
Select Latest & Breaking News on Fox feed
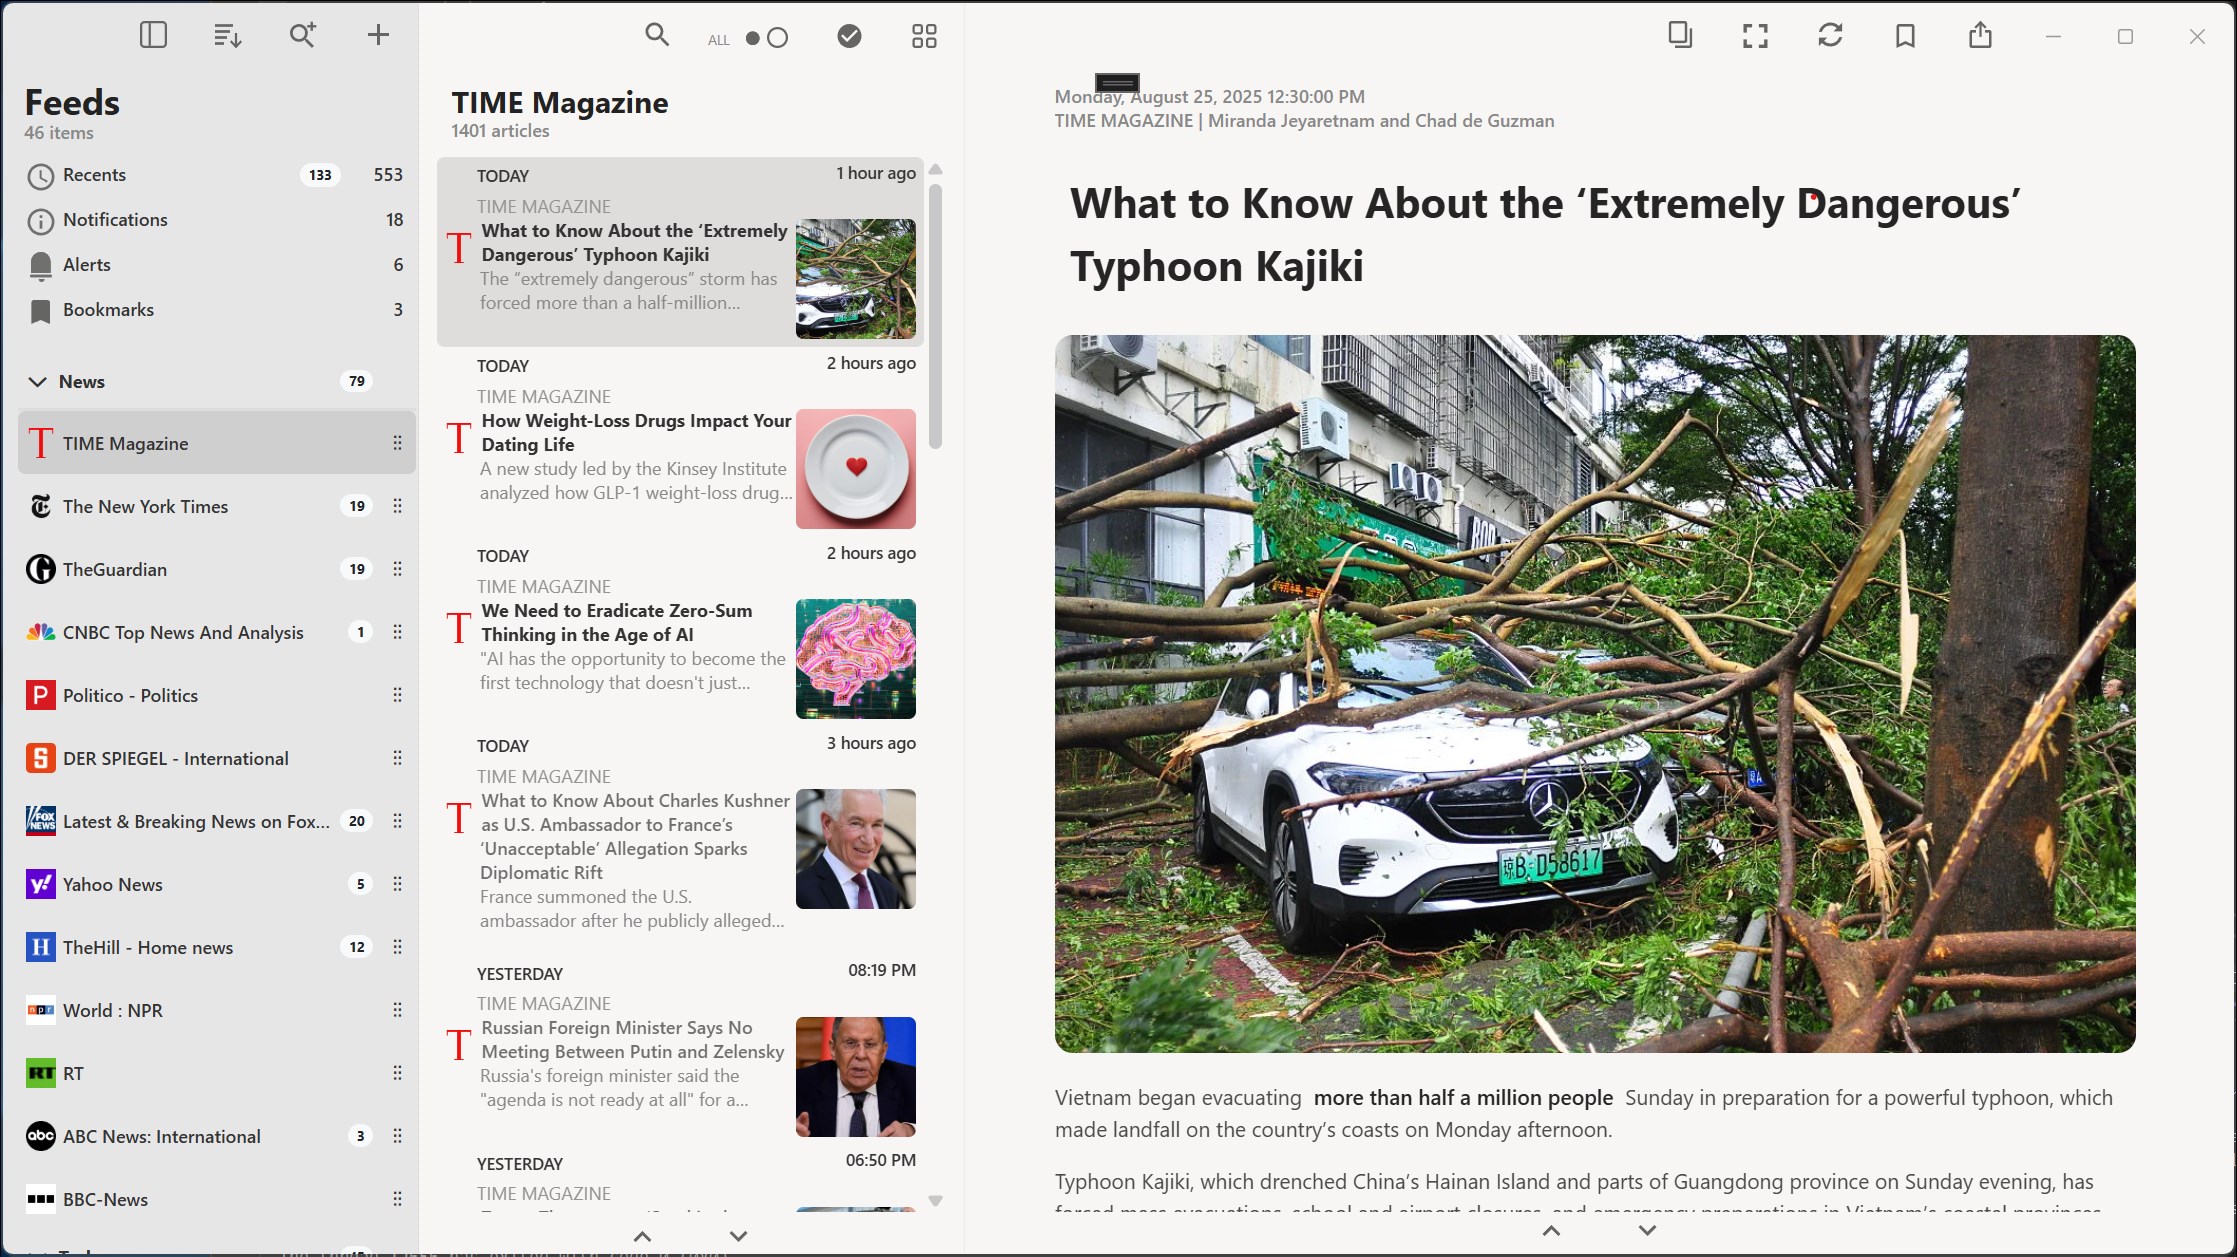(217, 821)
